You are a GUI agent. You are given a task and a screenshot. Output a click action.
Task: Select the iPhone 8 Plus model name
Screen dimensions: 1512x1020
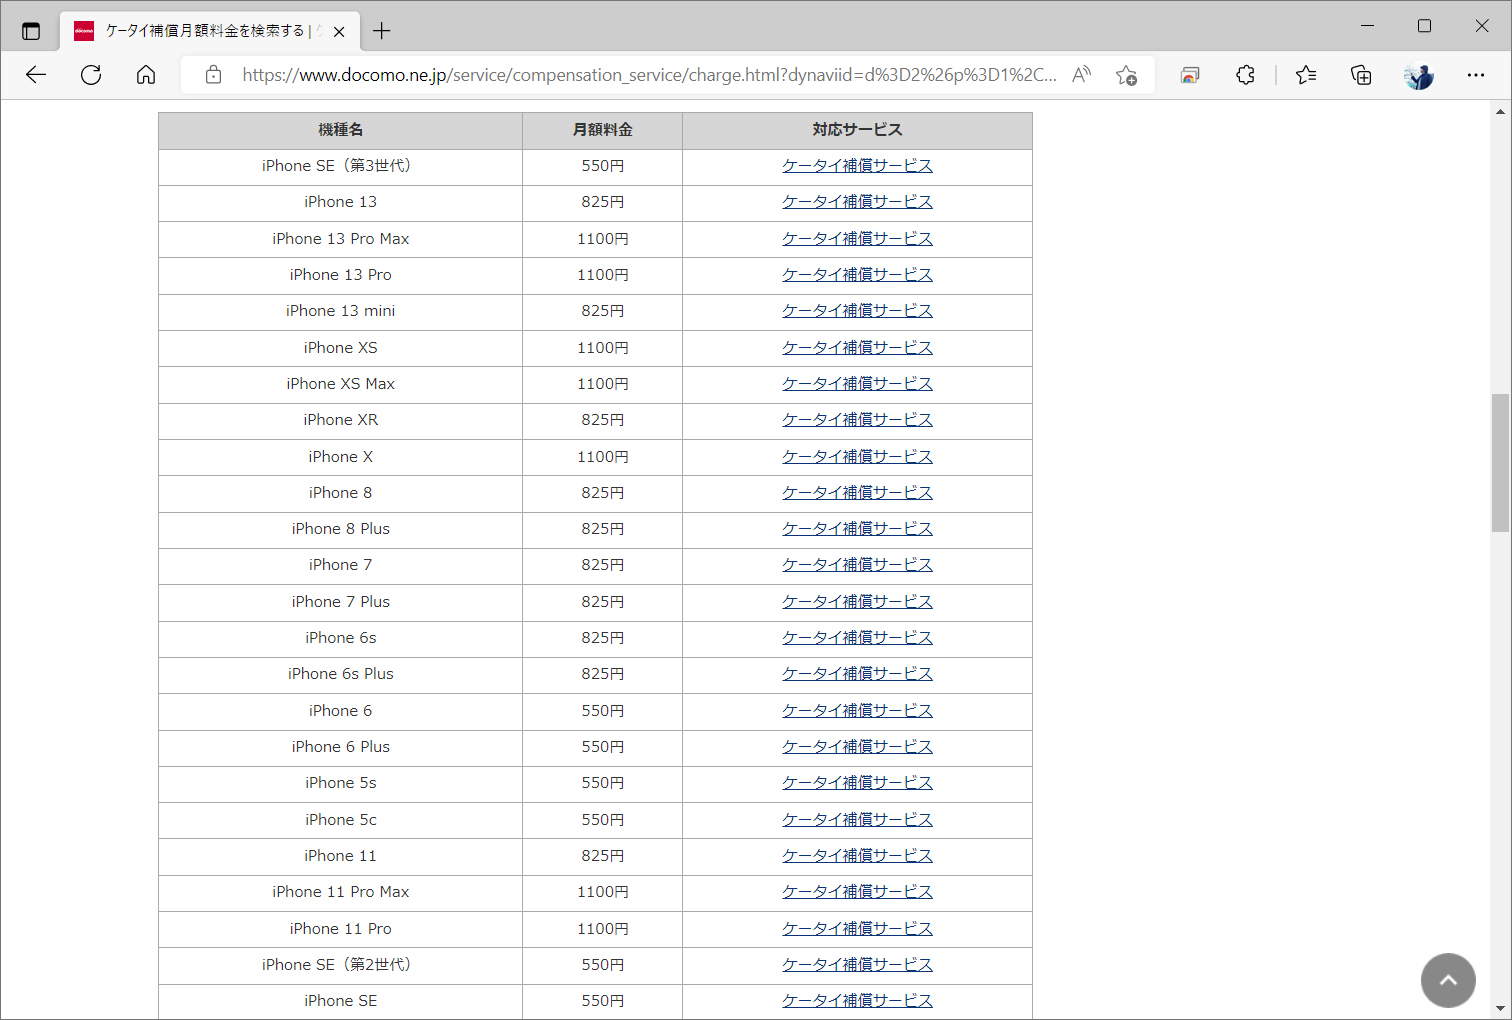tap(341, 529)
